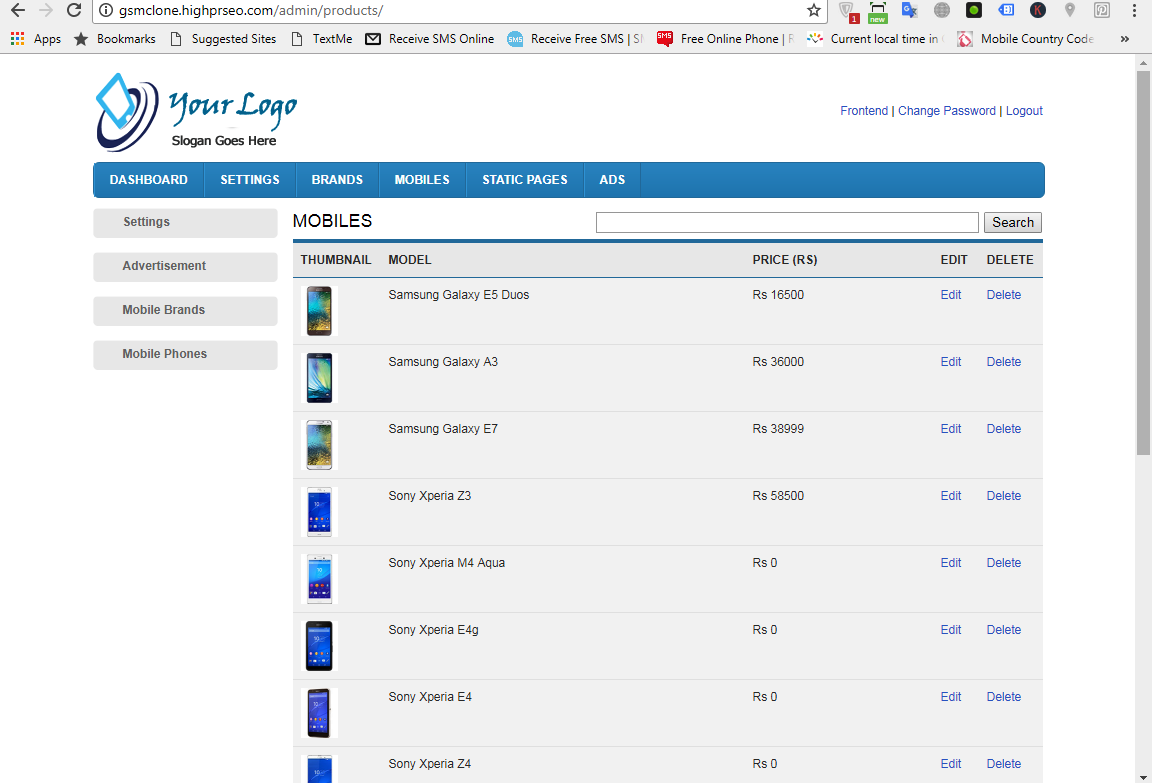Click the grey globe extension icon

[942, 10]
